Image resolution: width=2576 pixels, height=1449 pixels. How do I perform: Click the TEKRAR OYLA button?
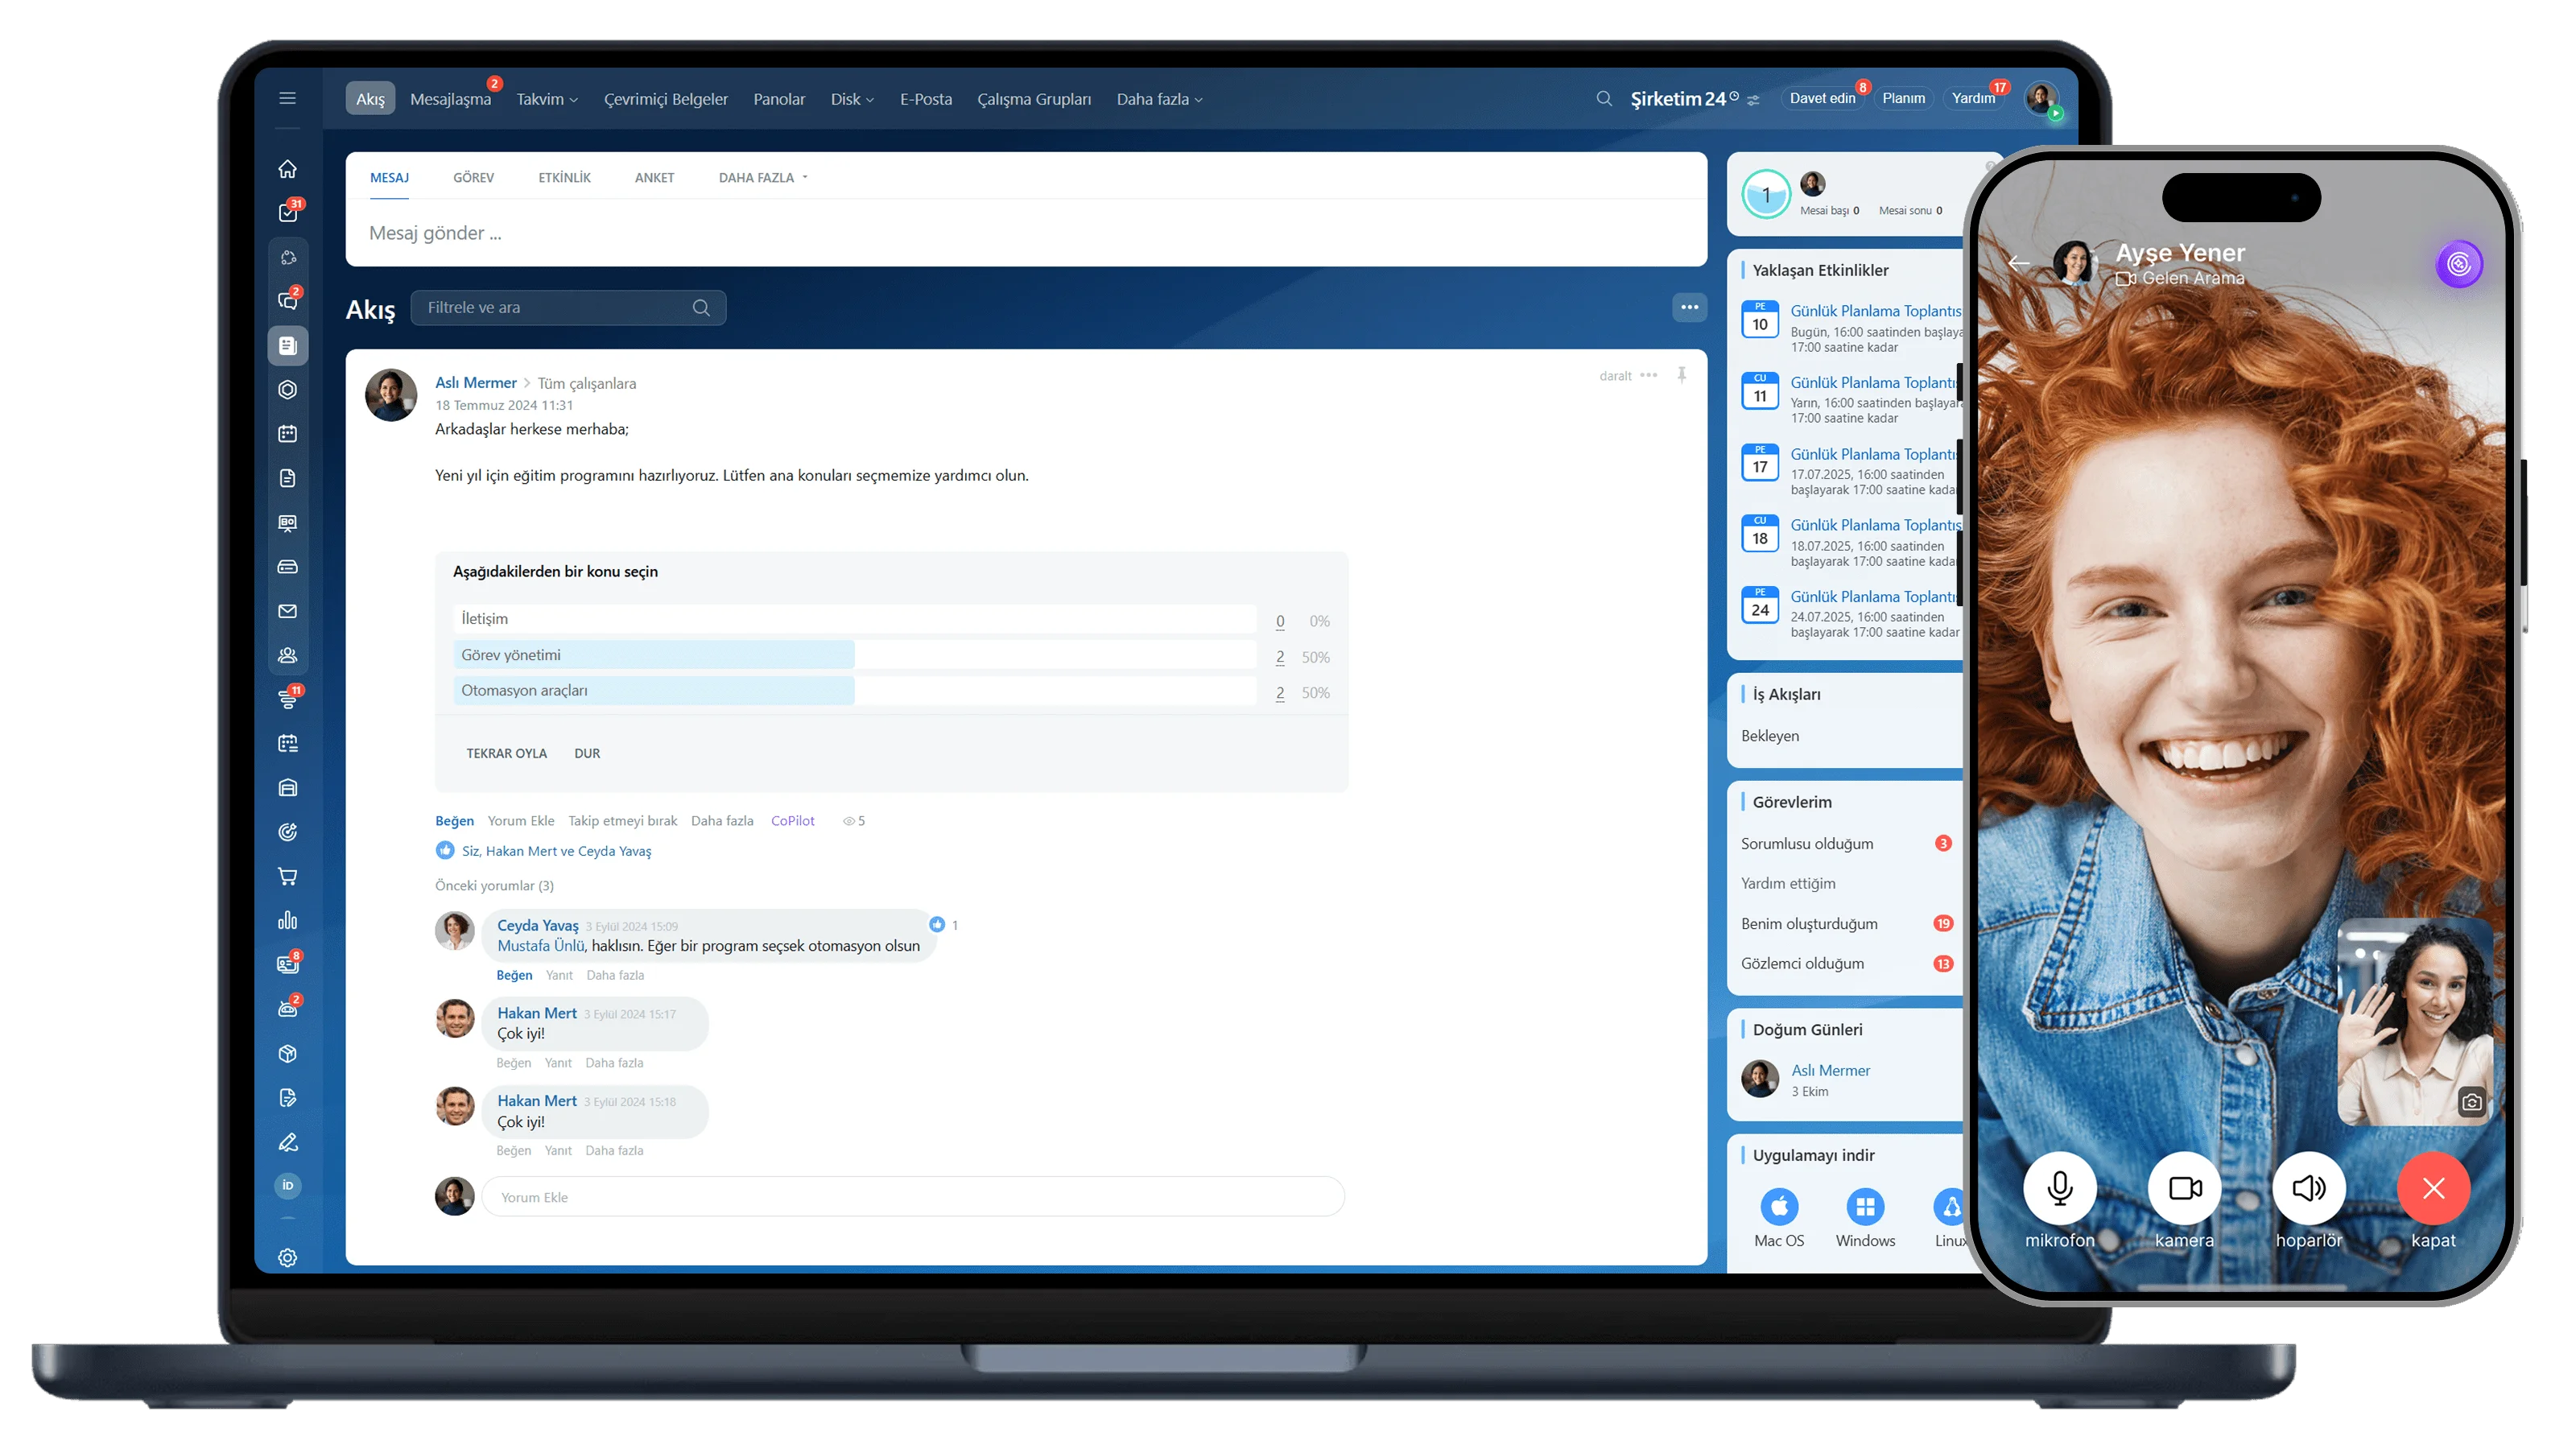[506, 753]
